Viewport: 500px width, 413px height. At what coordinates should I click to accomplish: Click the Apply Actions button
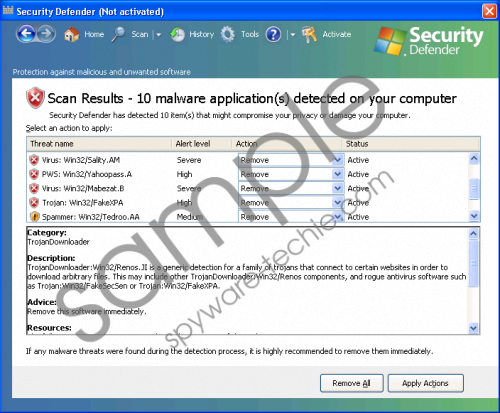tap(425, 383)
